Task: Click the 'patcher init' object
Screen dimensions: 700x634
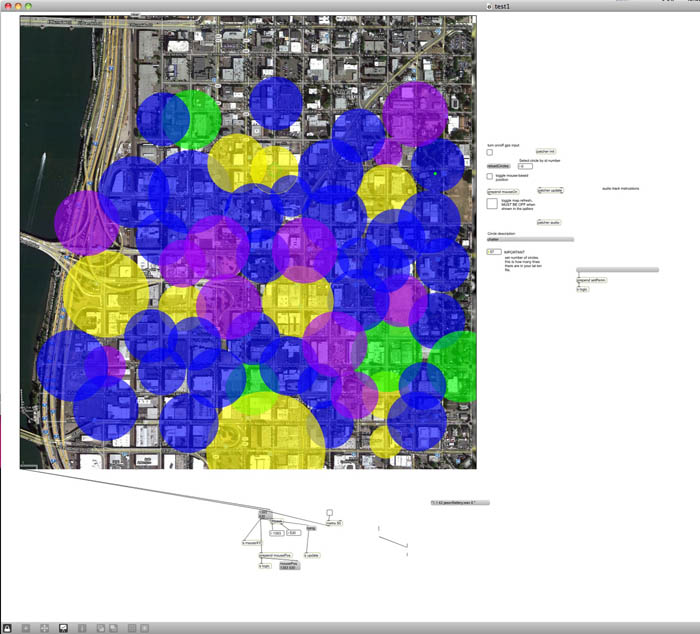Action: point(546,152)
